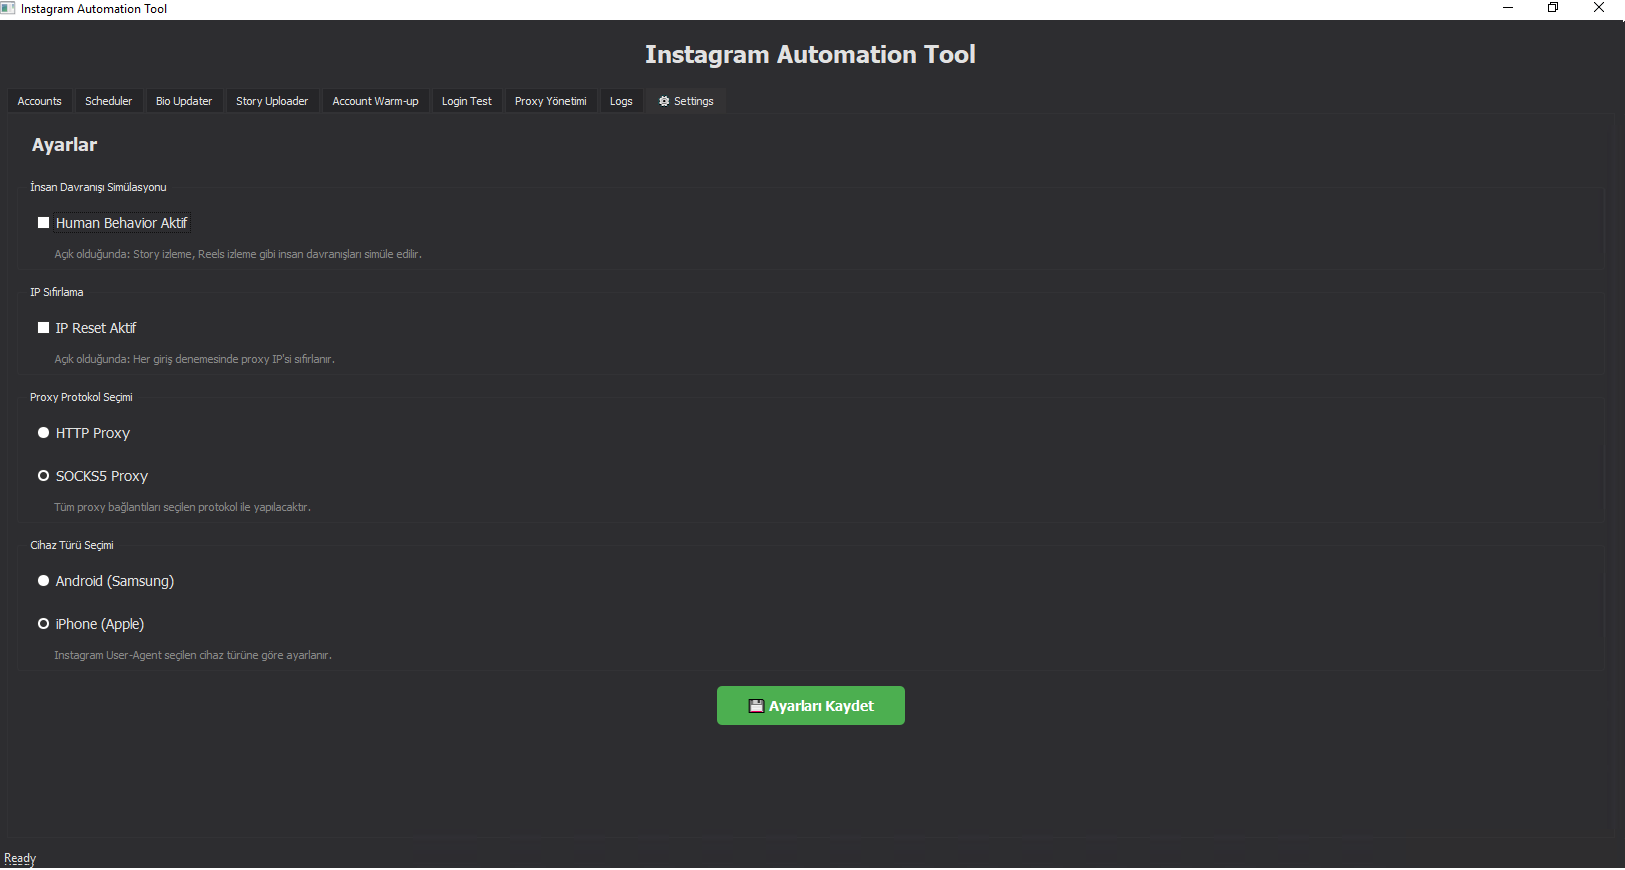The image size is (1625, 870).
Task: Click the proxy IP'si sıfırlanır hint text
Action: click(x=194, y=359)
